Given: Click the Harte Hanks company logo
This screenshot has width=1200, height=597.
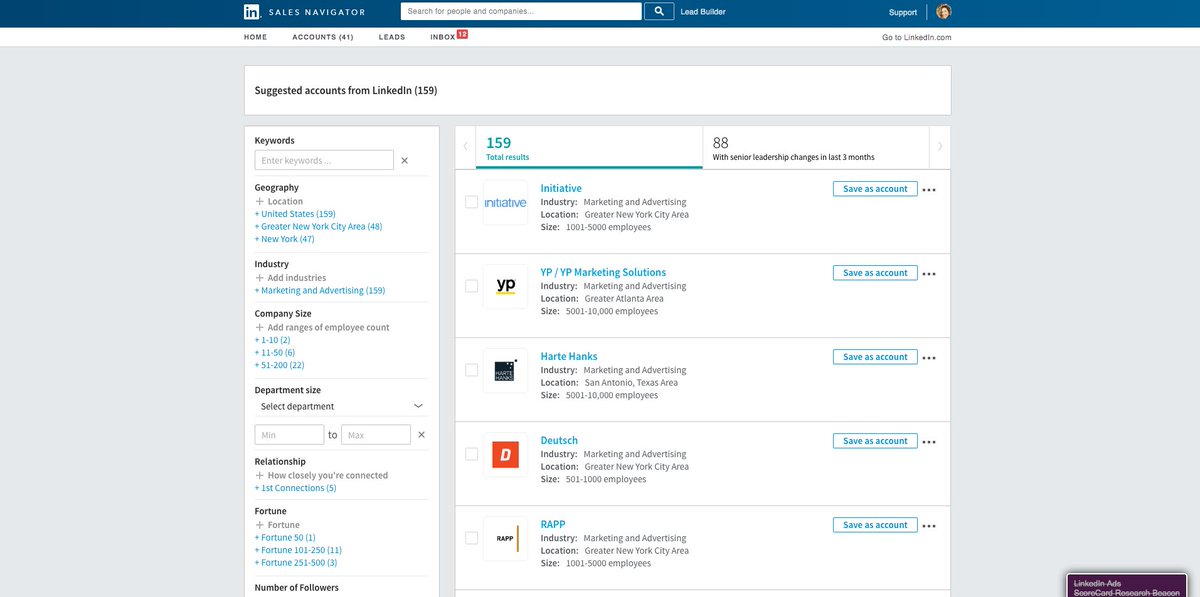Looking at the screenshot, I should pyautogui.click(x=505, y=370).
